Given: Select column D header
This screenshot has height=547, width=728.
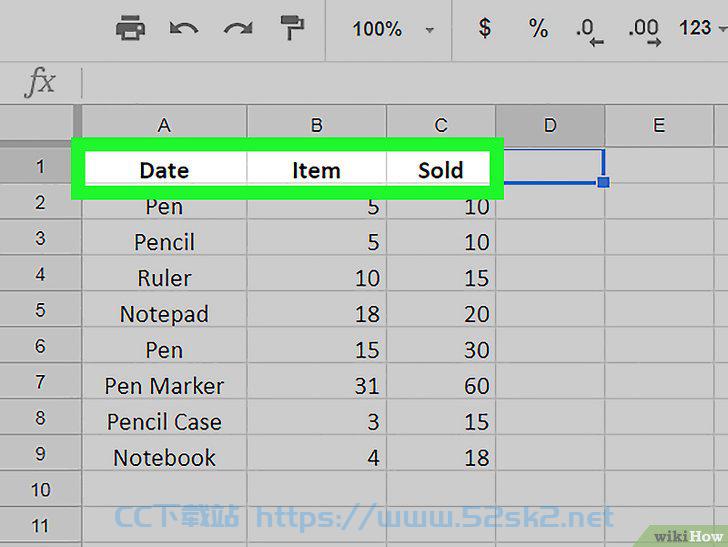Looking at the screenshot, I should [x=550, y=125].
